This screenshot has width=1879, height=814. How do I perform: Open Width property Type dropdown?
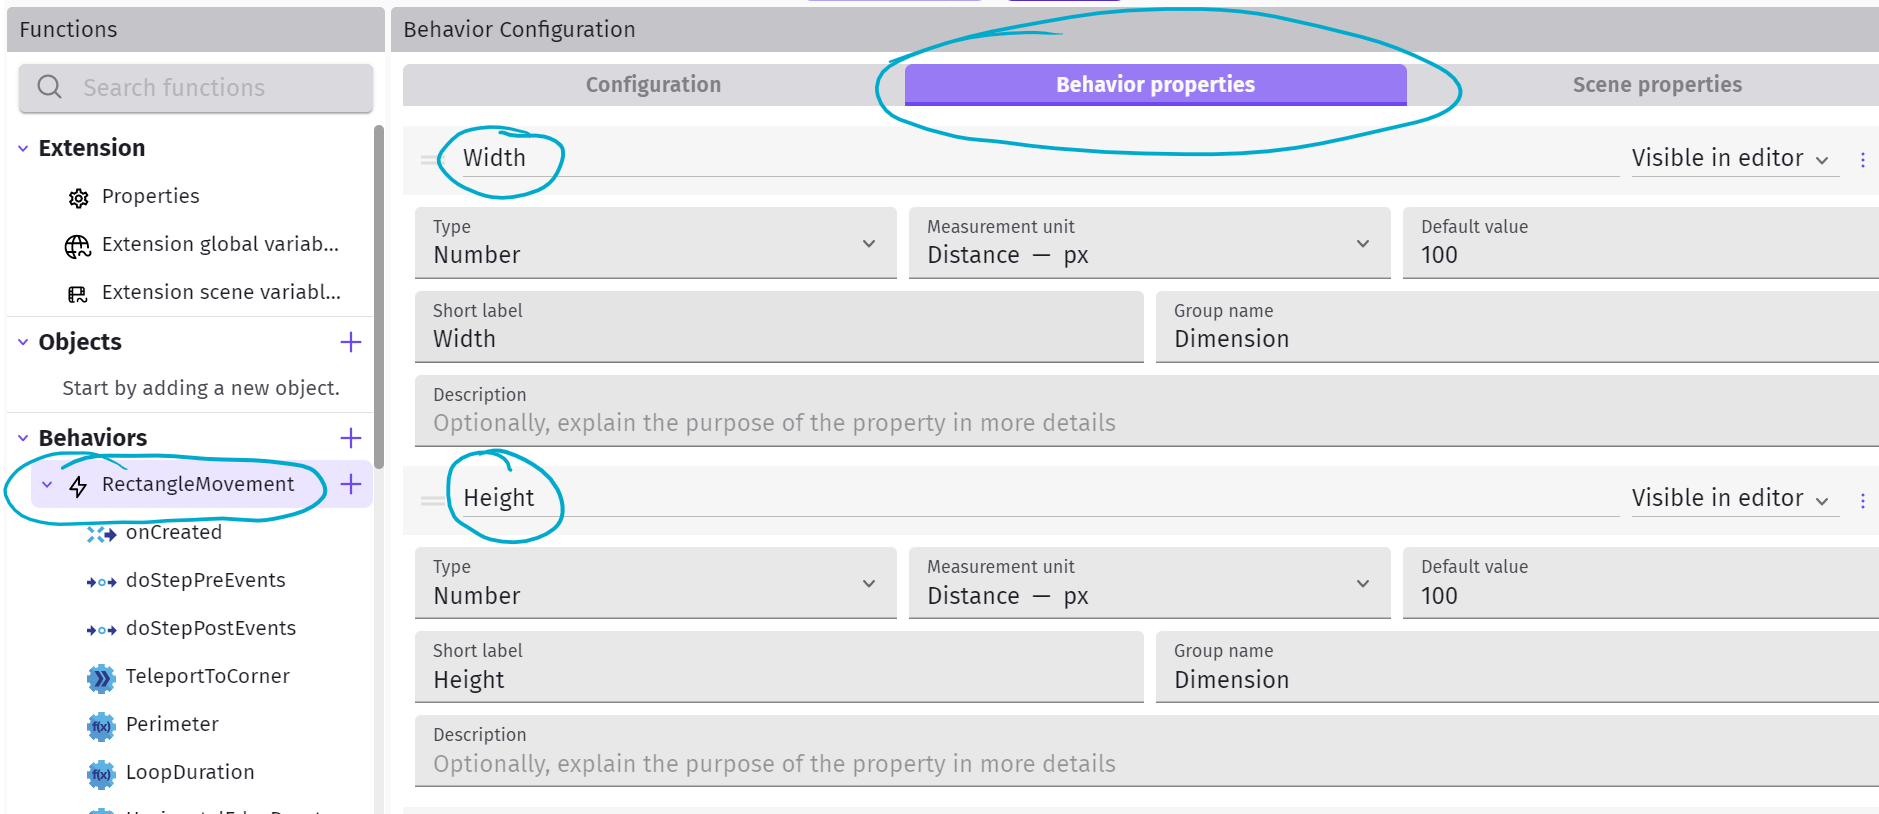point(655,243)
